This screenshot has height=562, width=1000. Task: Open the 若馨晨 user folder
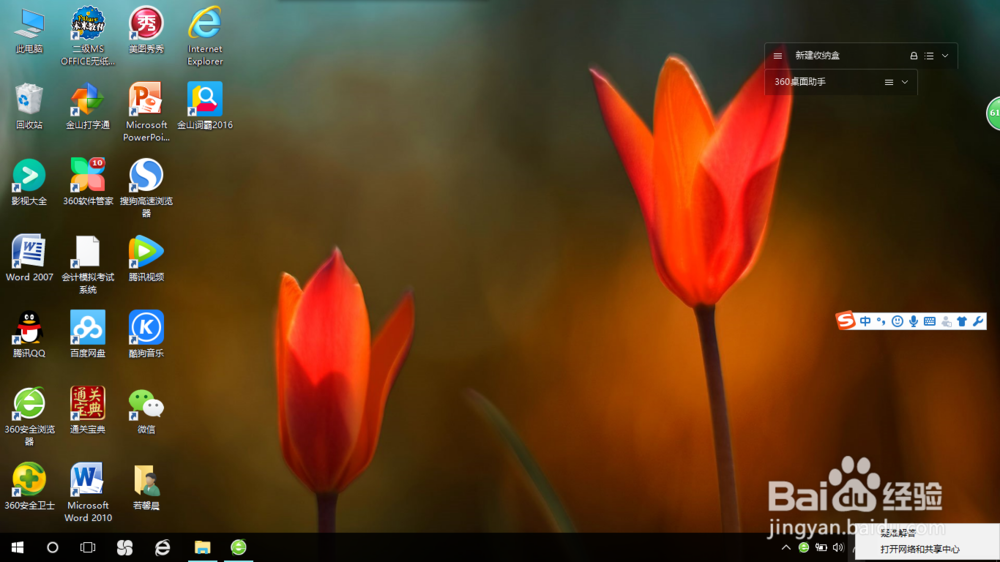(x=146, y=486)
